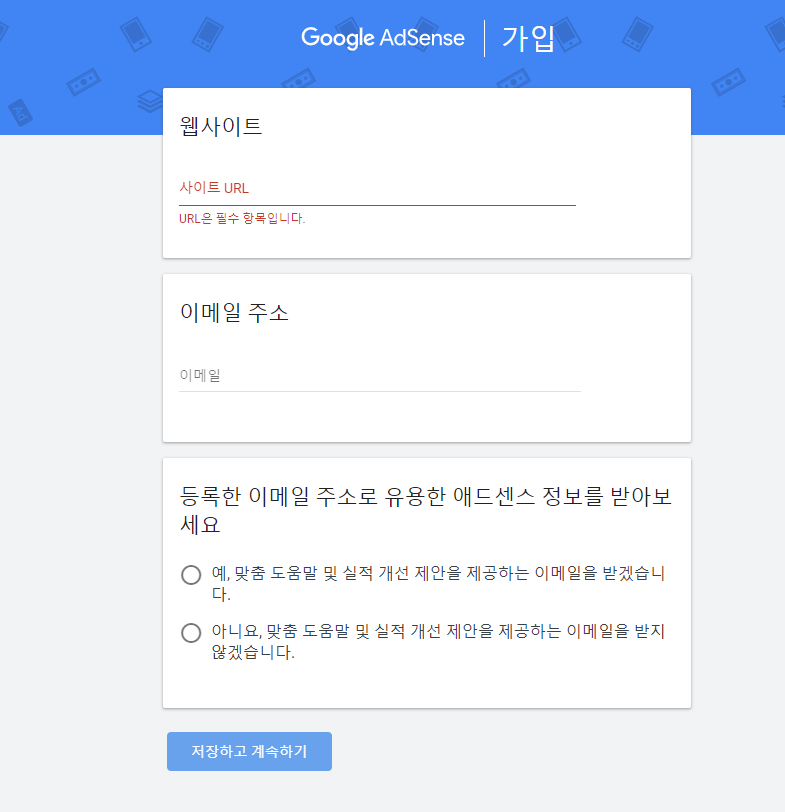Click the Google AdSense logo

tap(383, 38)
